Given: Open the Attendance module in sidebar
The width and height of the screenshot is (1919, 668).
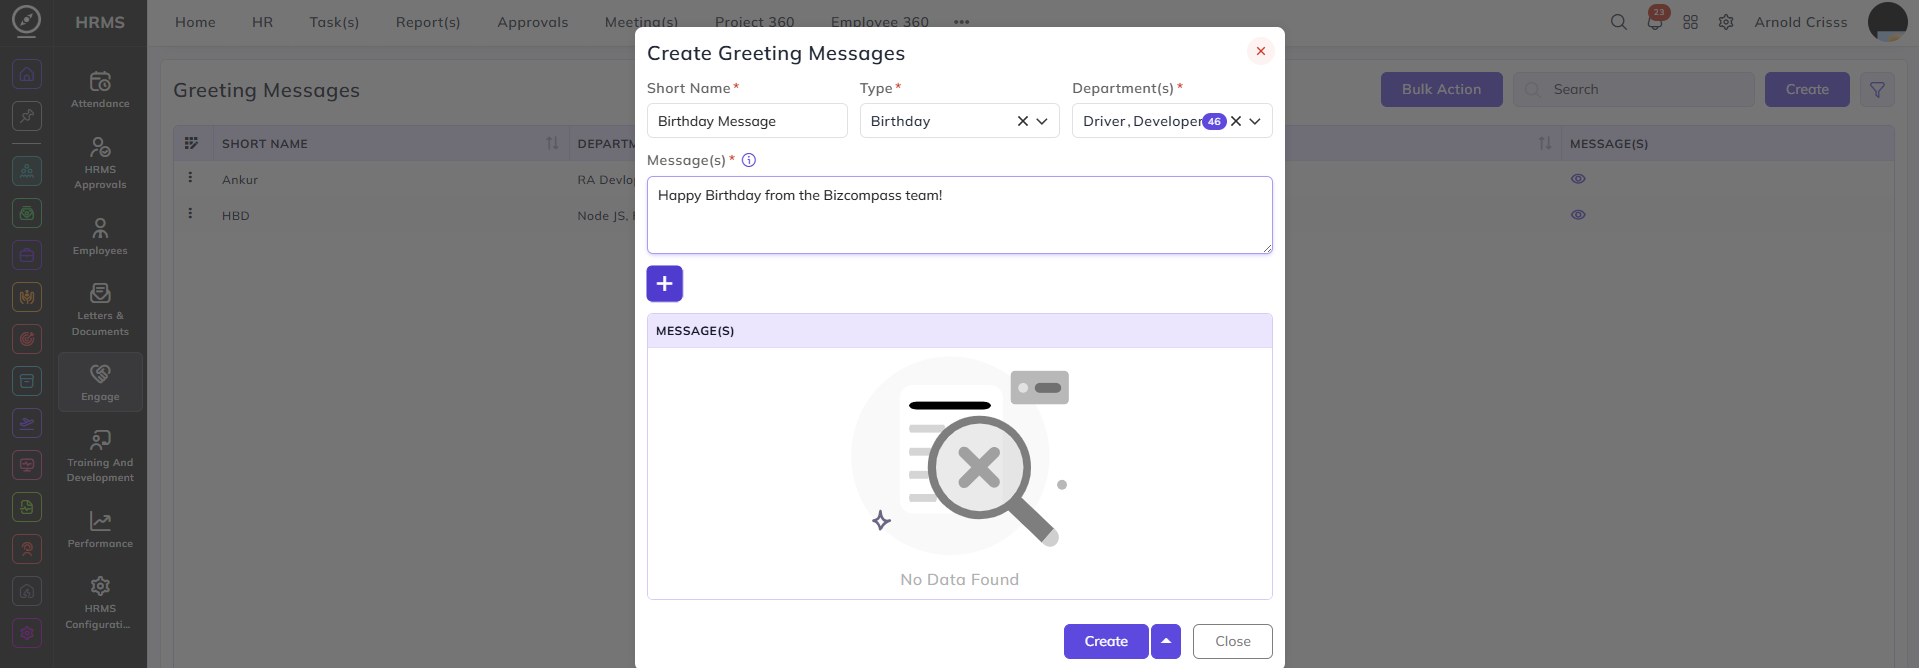Looking at the screenshot, I should click(x=100, y=90).
